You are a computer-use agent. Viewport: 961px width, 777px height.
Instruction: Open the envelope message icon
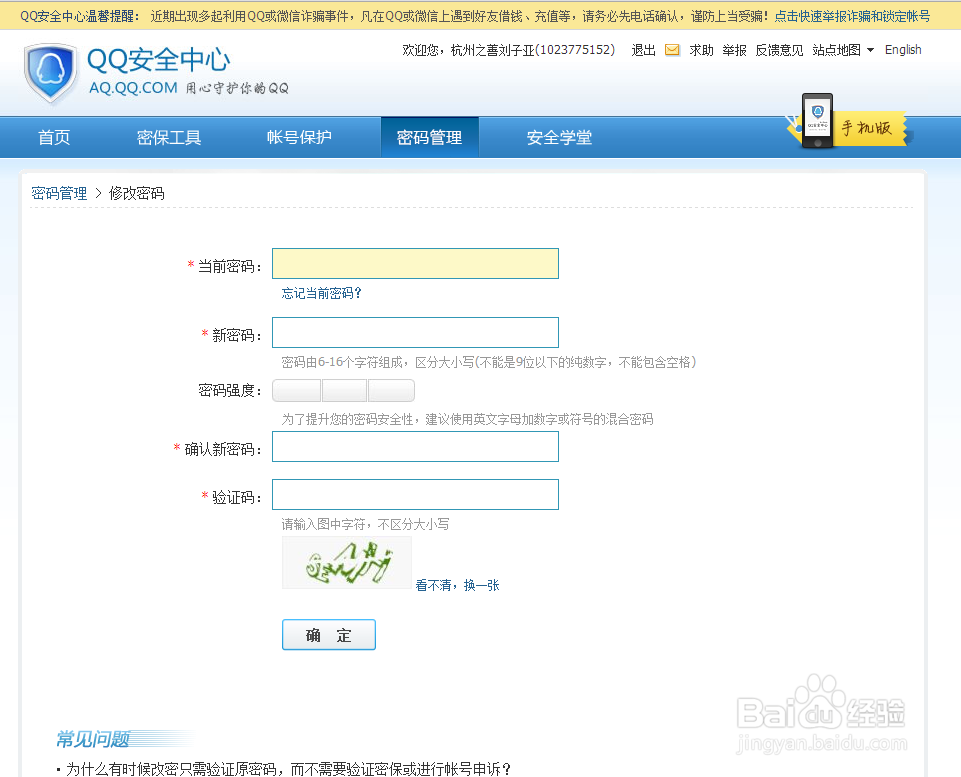672,50
